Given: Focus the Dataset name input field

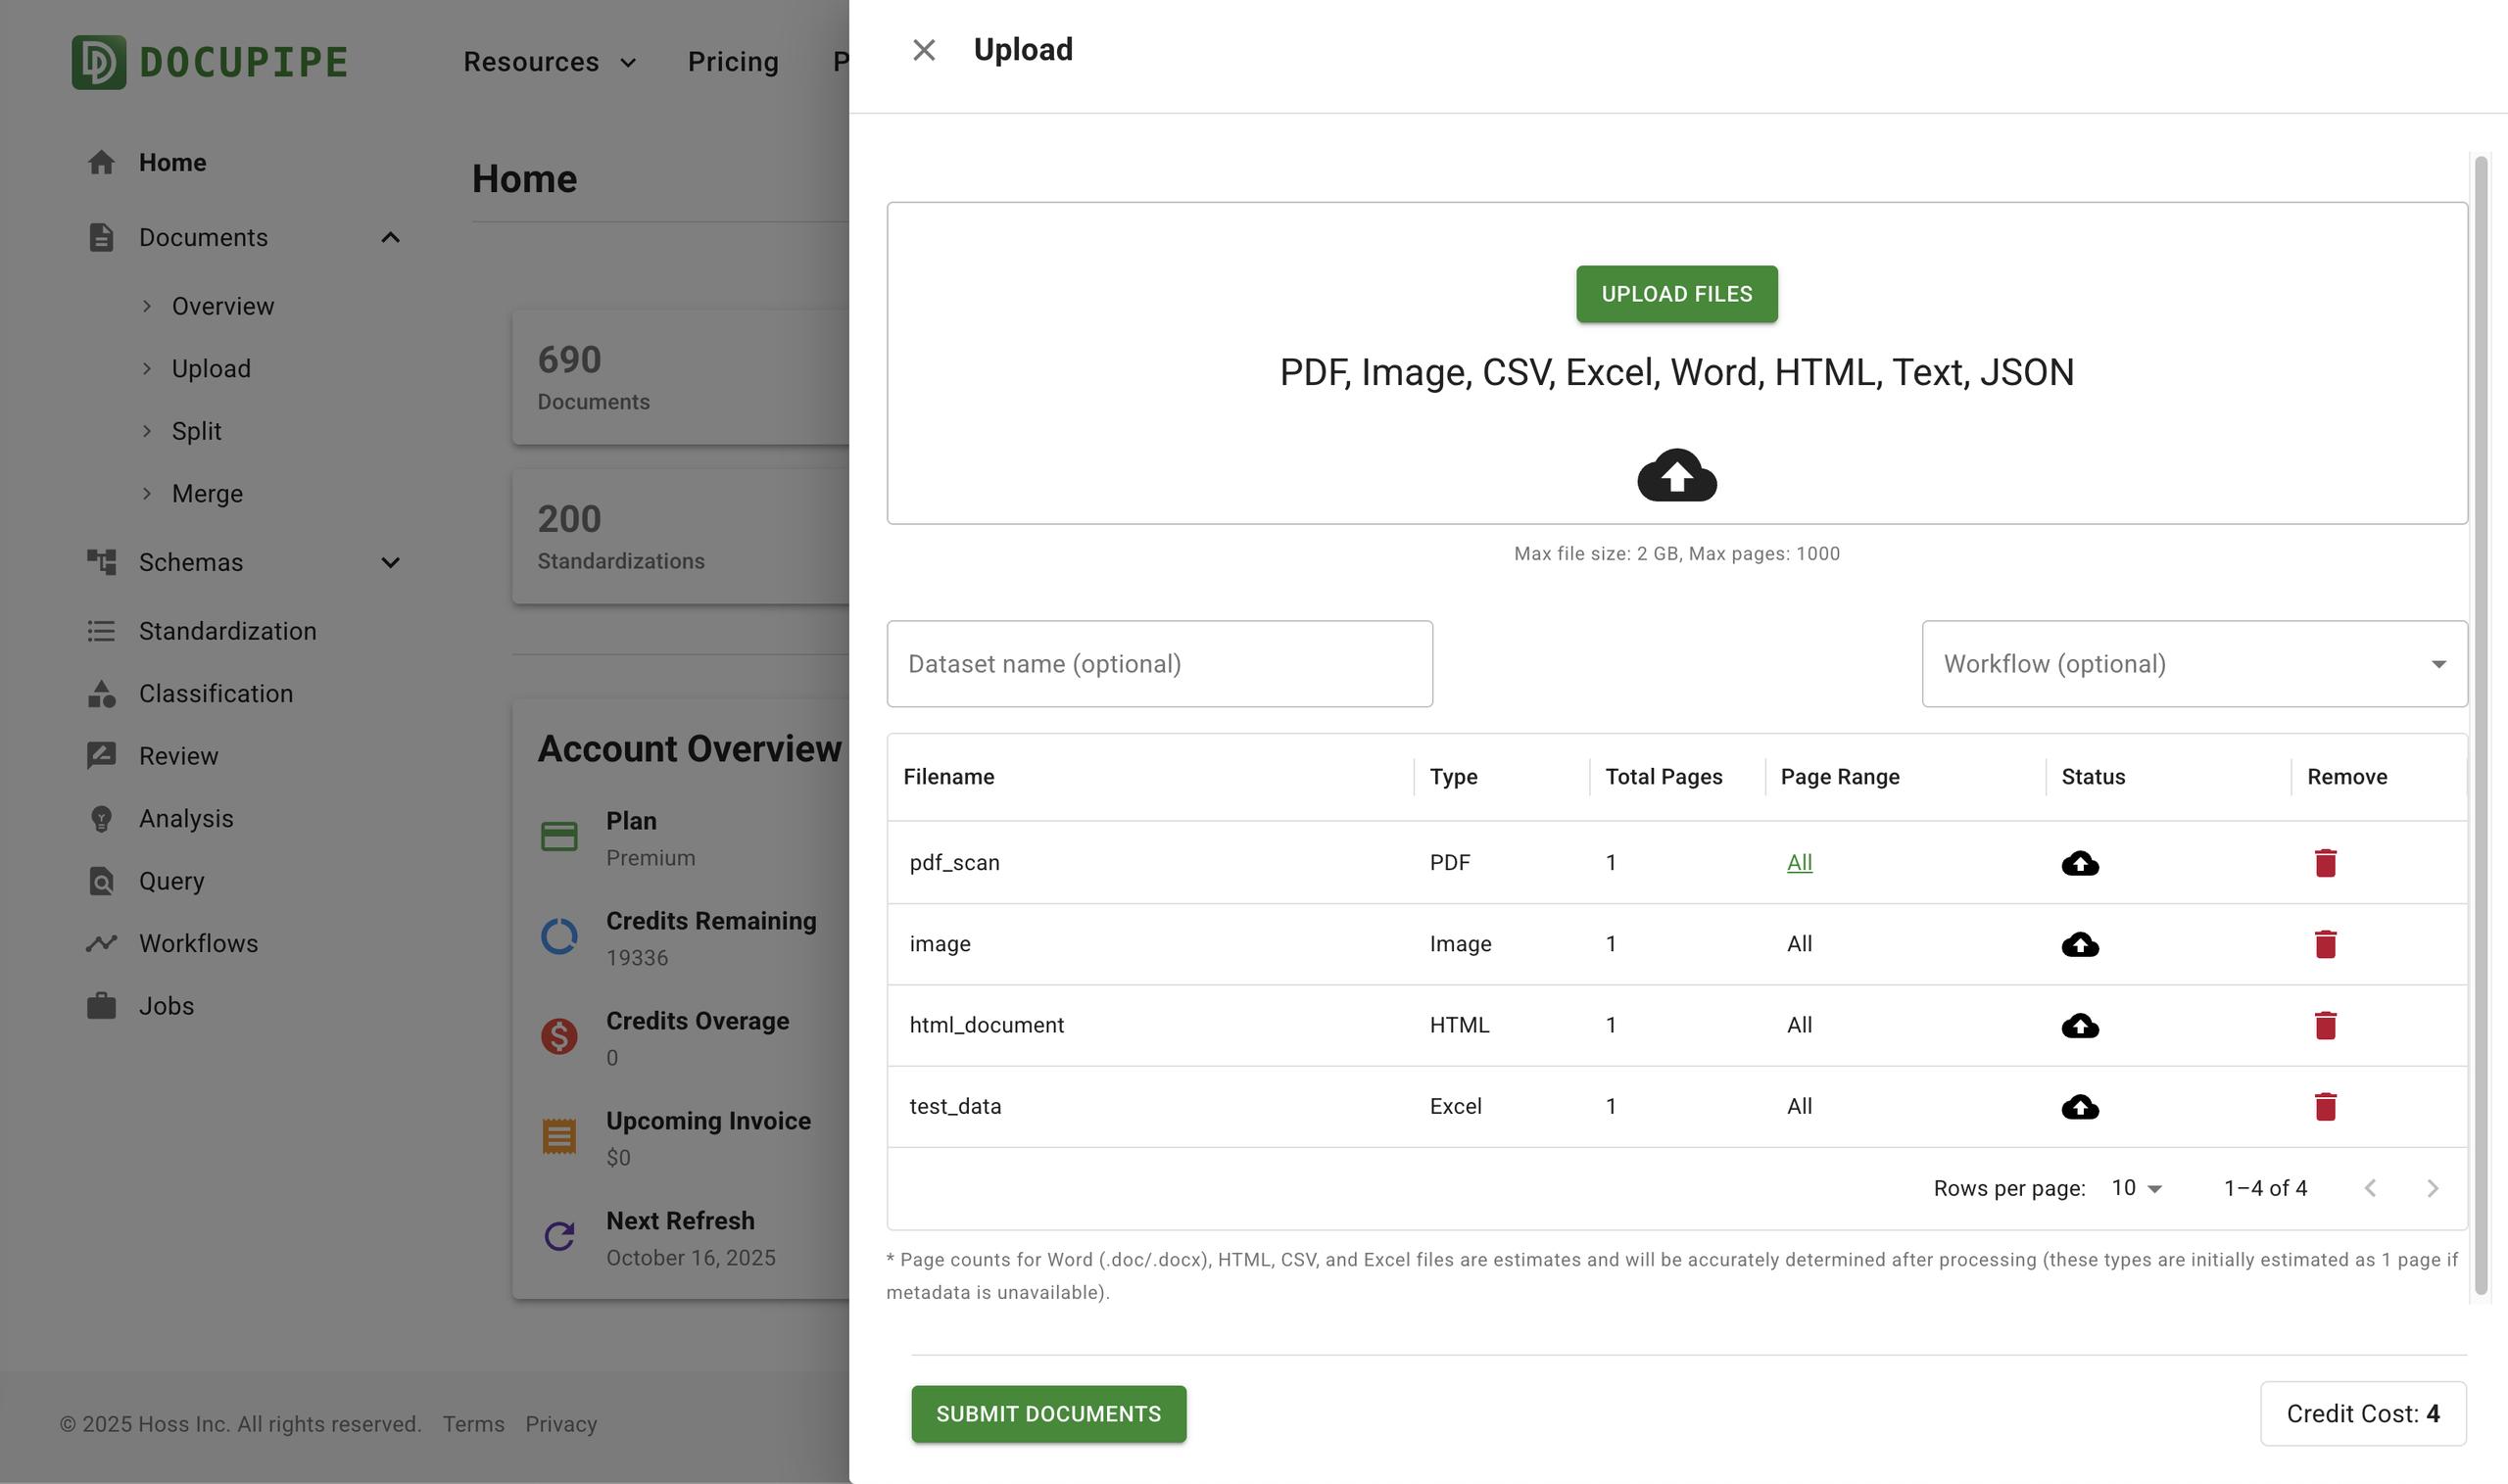Looking at the screenshot, I should [1159, 664].
